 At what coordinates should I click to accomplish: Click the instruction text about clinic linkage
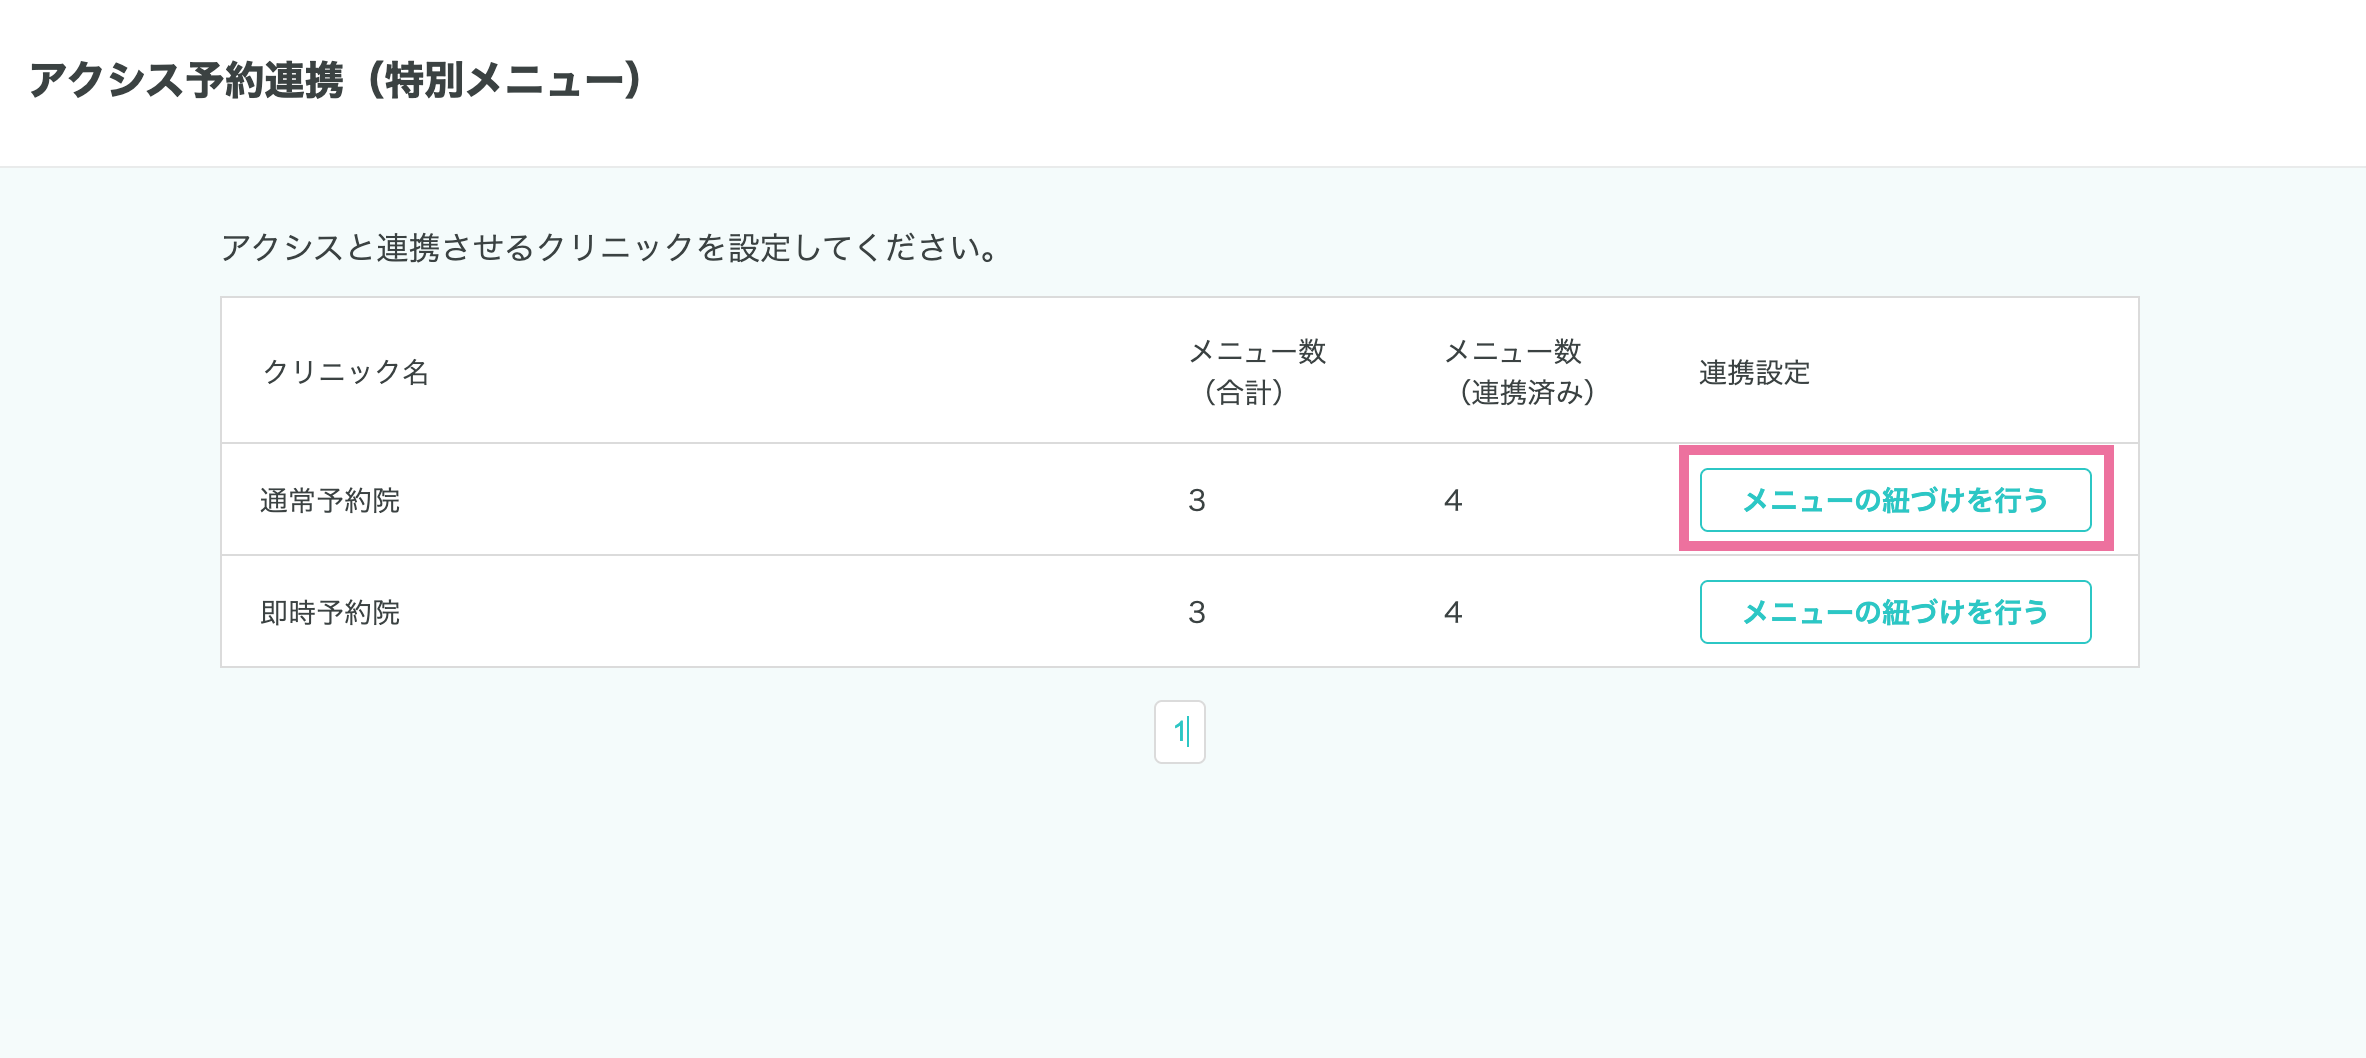(610, 247)
